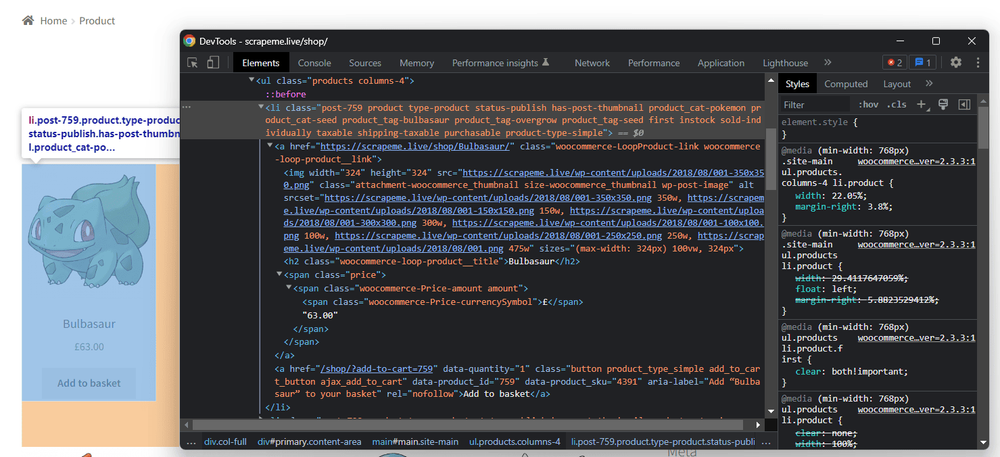Open the Elements tab
The width and height of the screenshot is (1000, 457).
point(261,62)
